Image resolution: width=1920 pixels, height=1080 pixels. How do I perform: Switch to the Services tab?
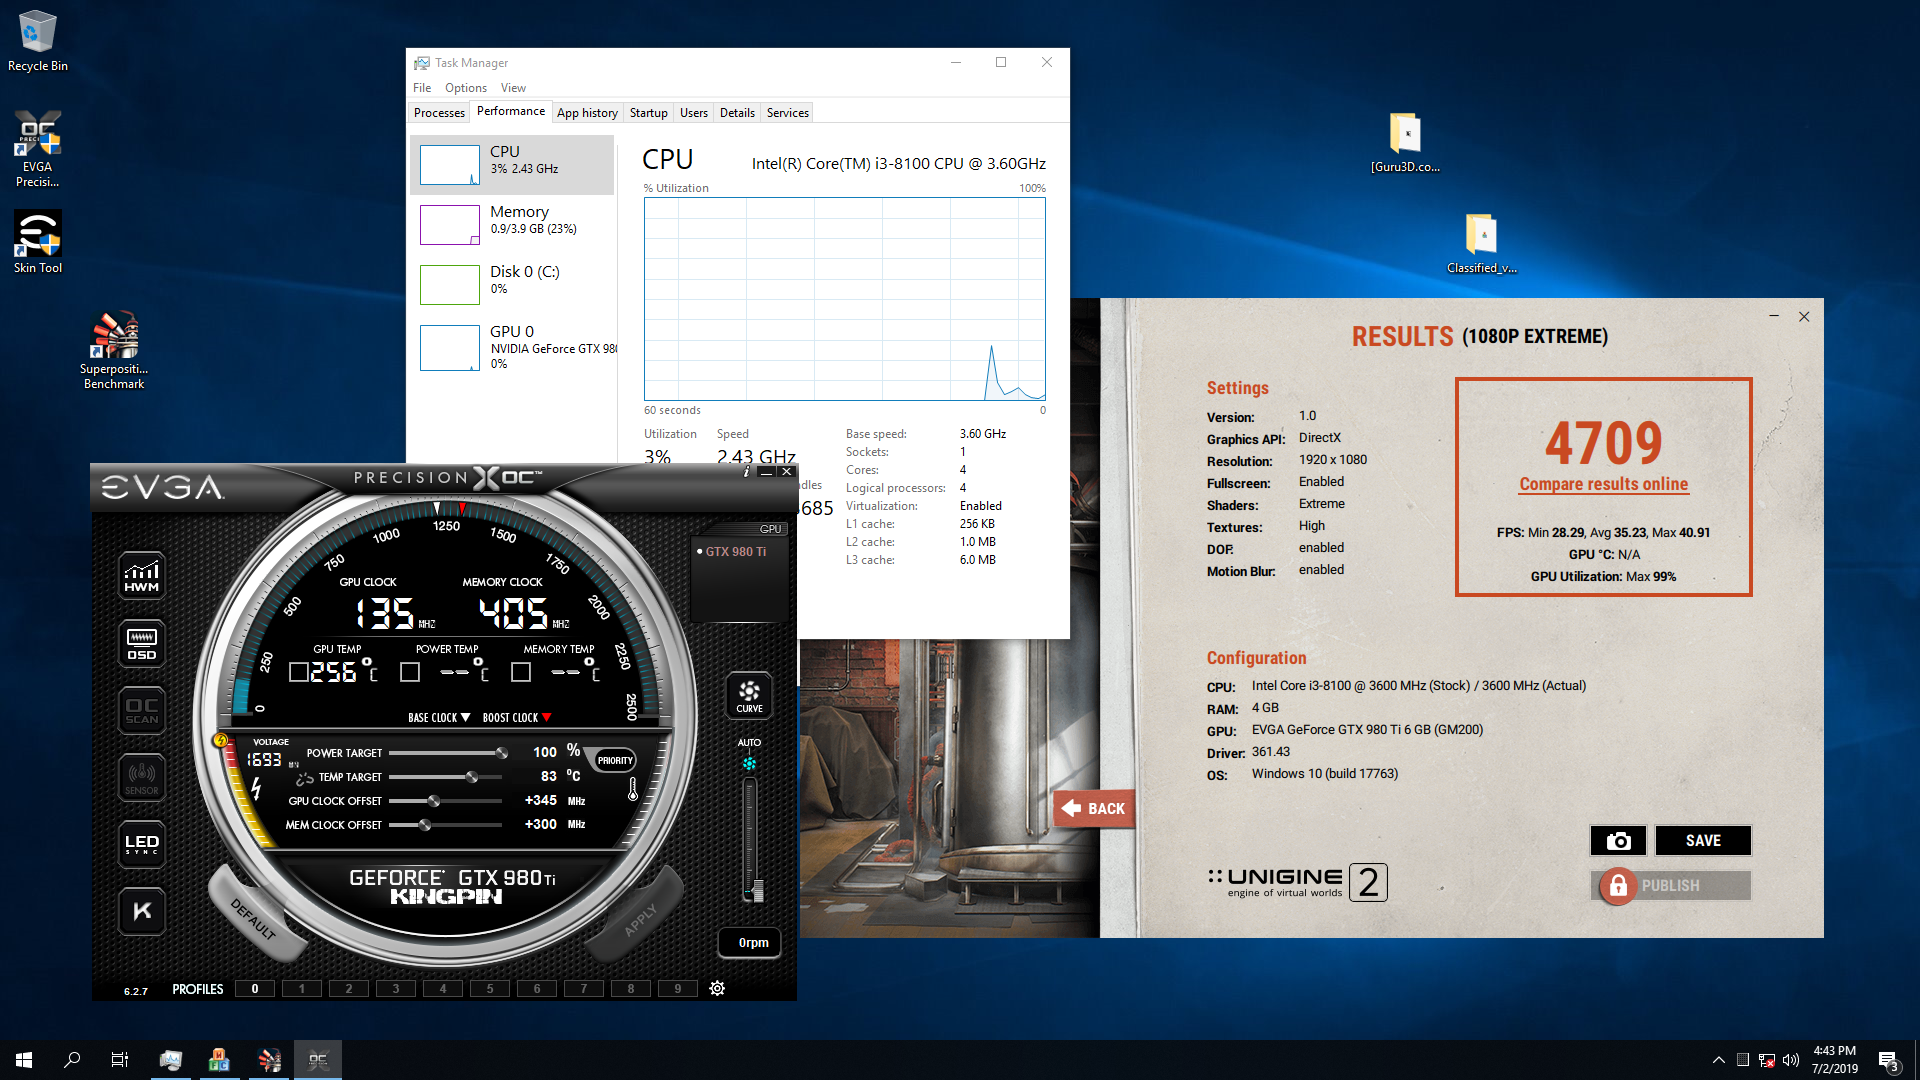[x=788, y=113]
